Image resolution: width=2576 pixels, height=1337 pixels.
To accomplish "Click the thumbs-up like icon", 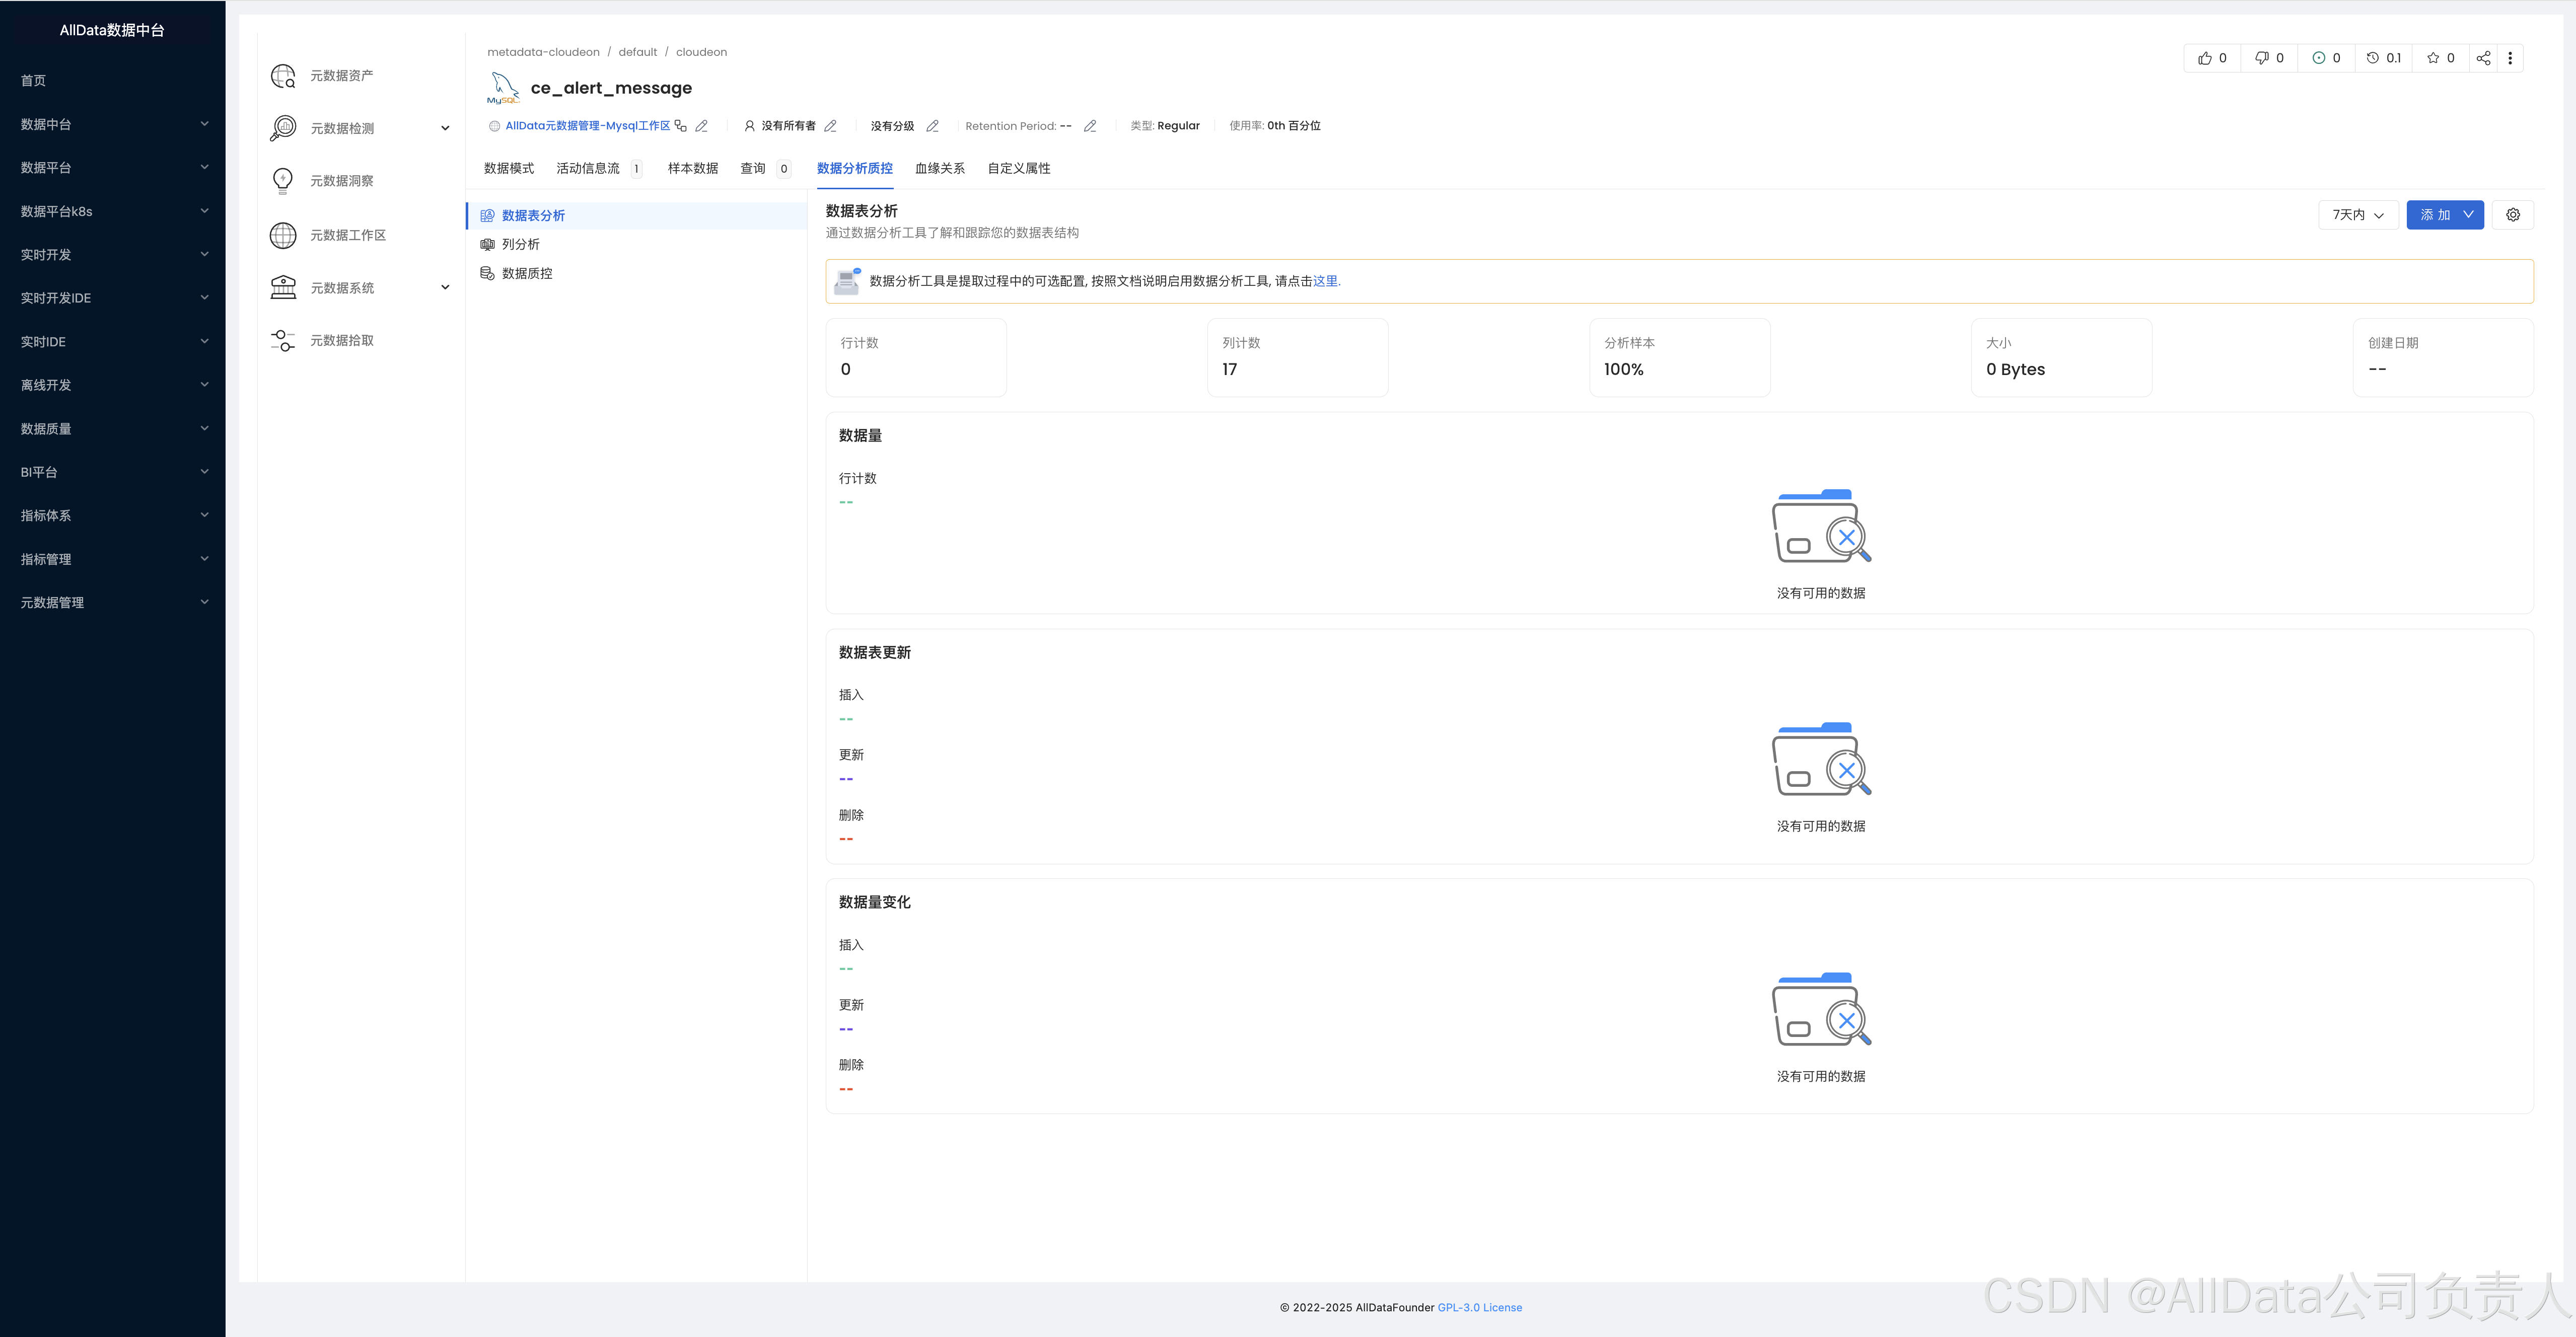I will [x=2204, y=58].
